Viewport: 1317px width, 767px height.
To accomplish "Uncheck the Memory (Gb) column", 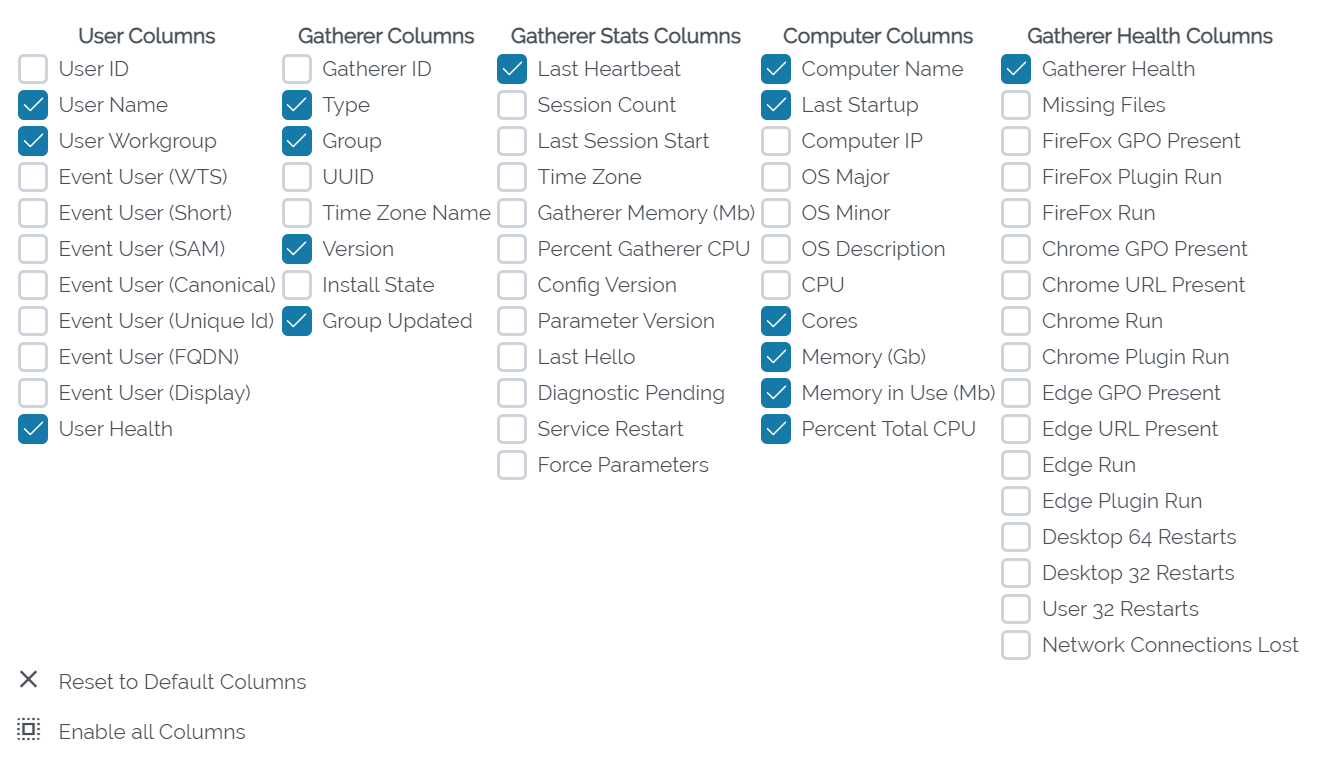I will click(775, 356).
